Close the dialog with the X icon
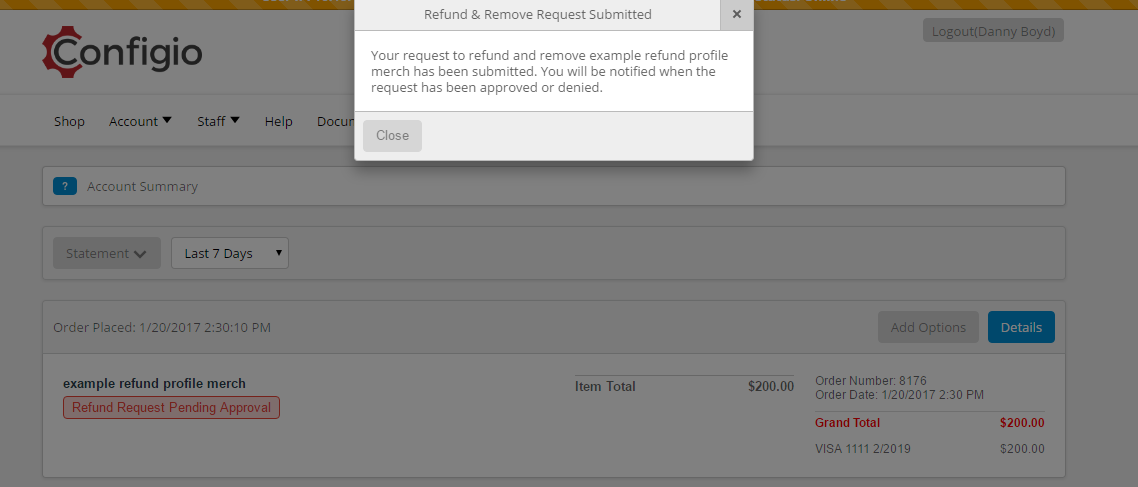The width and height of the screenshot is (1138, 487). (737, 15)
